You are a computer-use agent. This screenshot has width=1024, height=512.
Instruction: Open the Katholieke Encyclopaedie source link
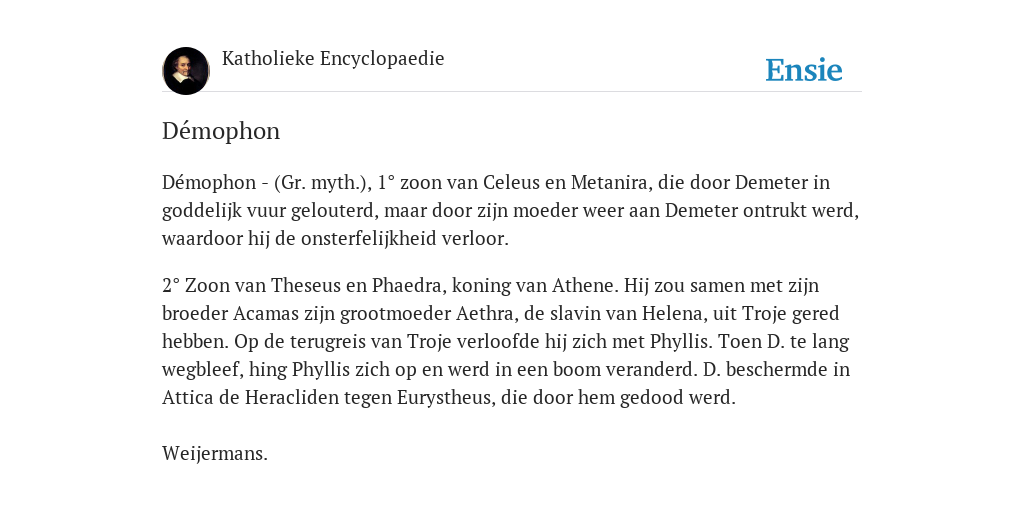(x=333, y=58)
